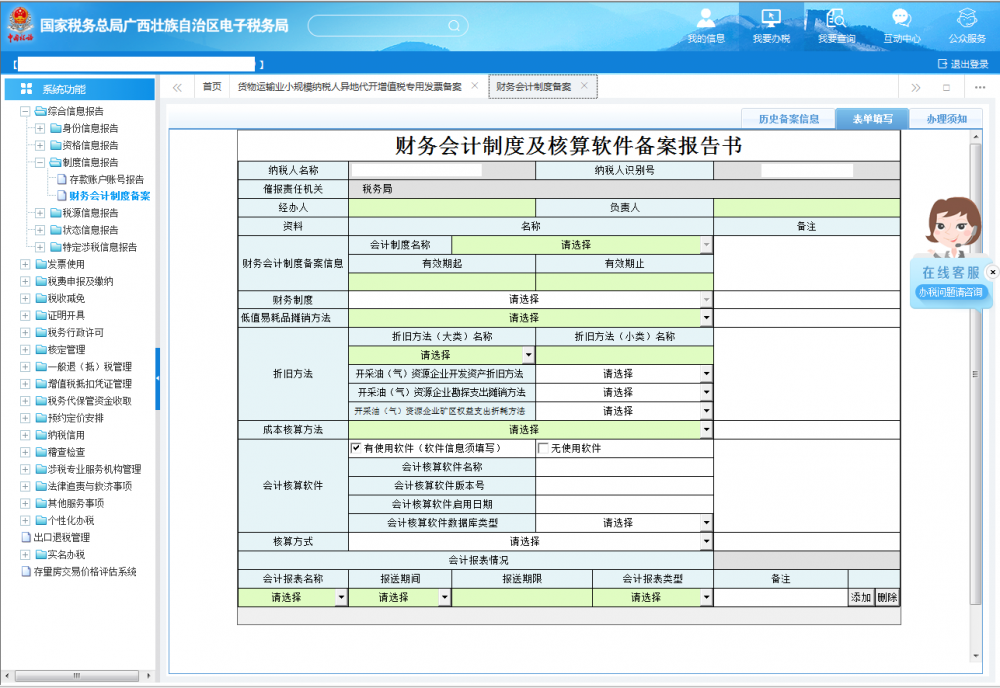Viewport: 1000px width, 688px height.
Task: Click 退出登录 logout icon
Action: click(x=942, y=64)
